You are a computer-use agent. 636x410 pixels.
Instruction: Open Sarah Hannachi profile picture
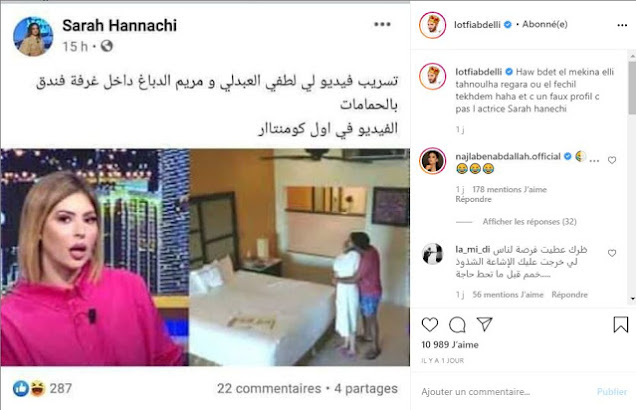(33, 36)
